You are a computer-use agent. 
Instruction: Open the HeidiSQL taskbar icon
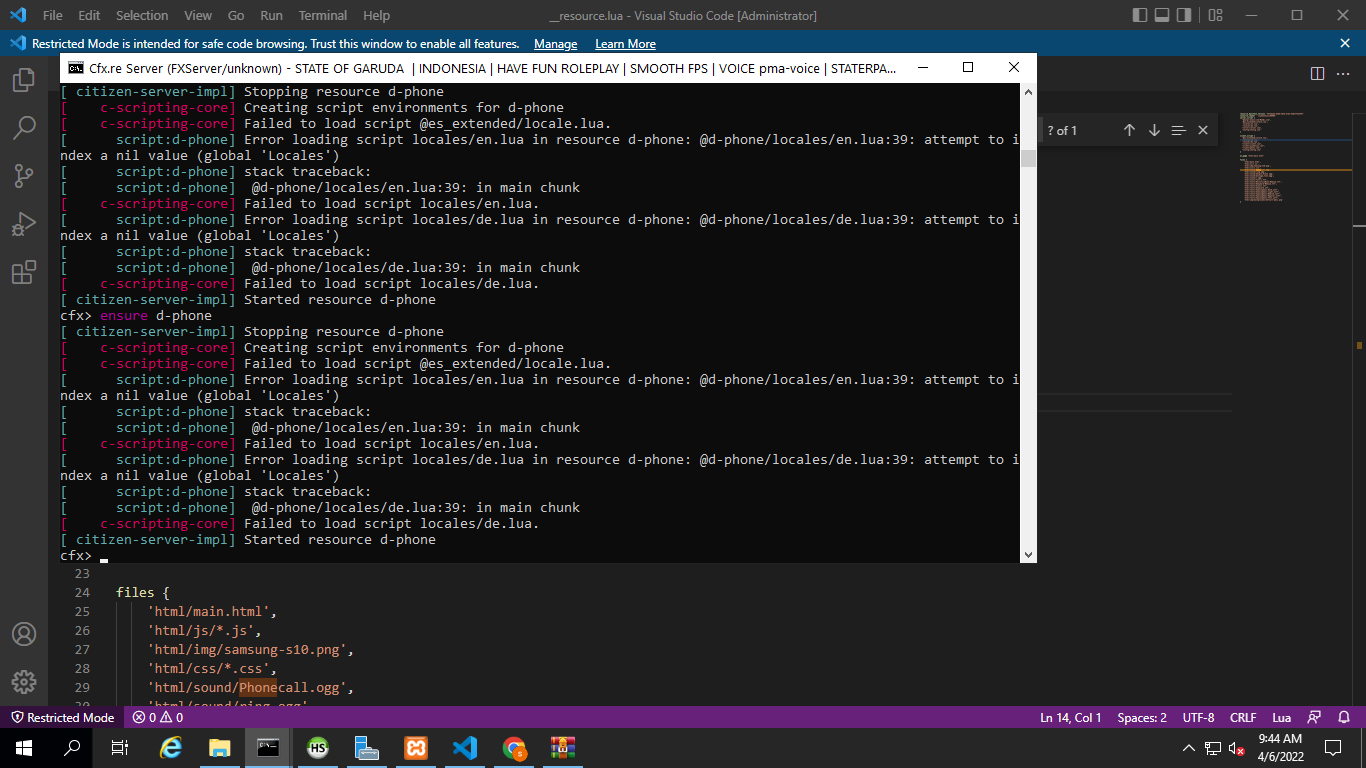coord(318,748)
